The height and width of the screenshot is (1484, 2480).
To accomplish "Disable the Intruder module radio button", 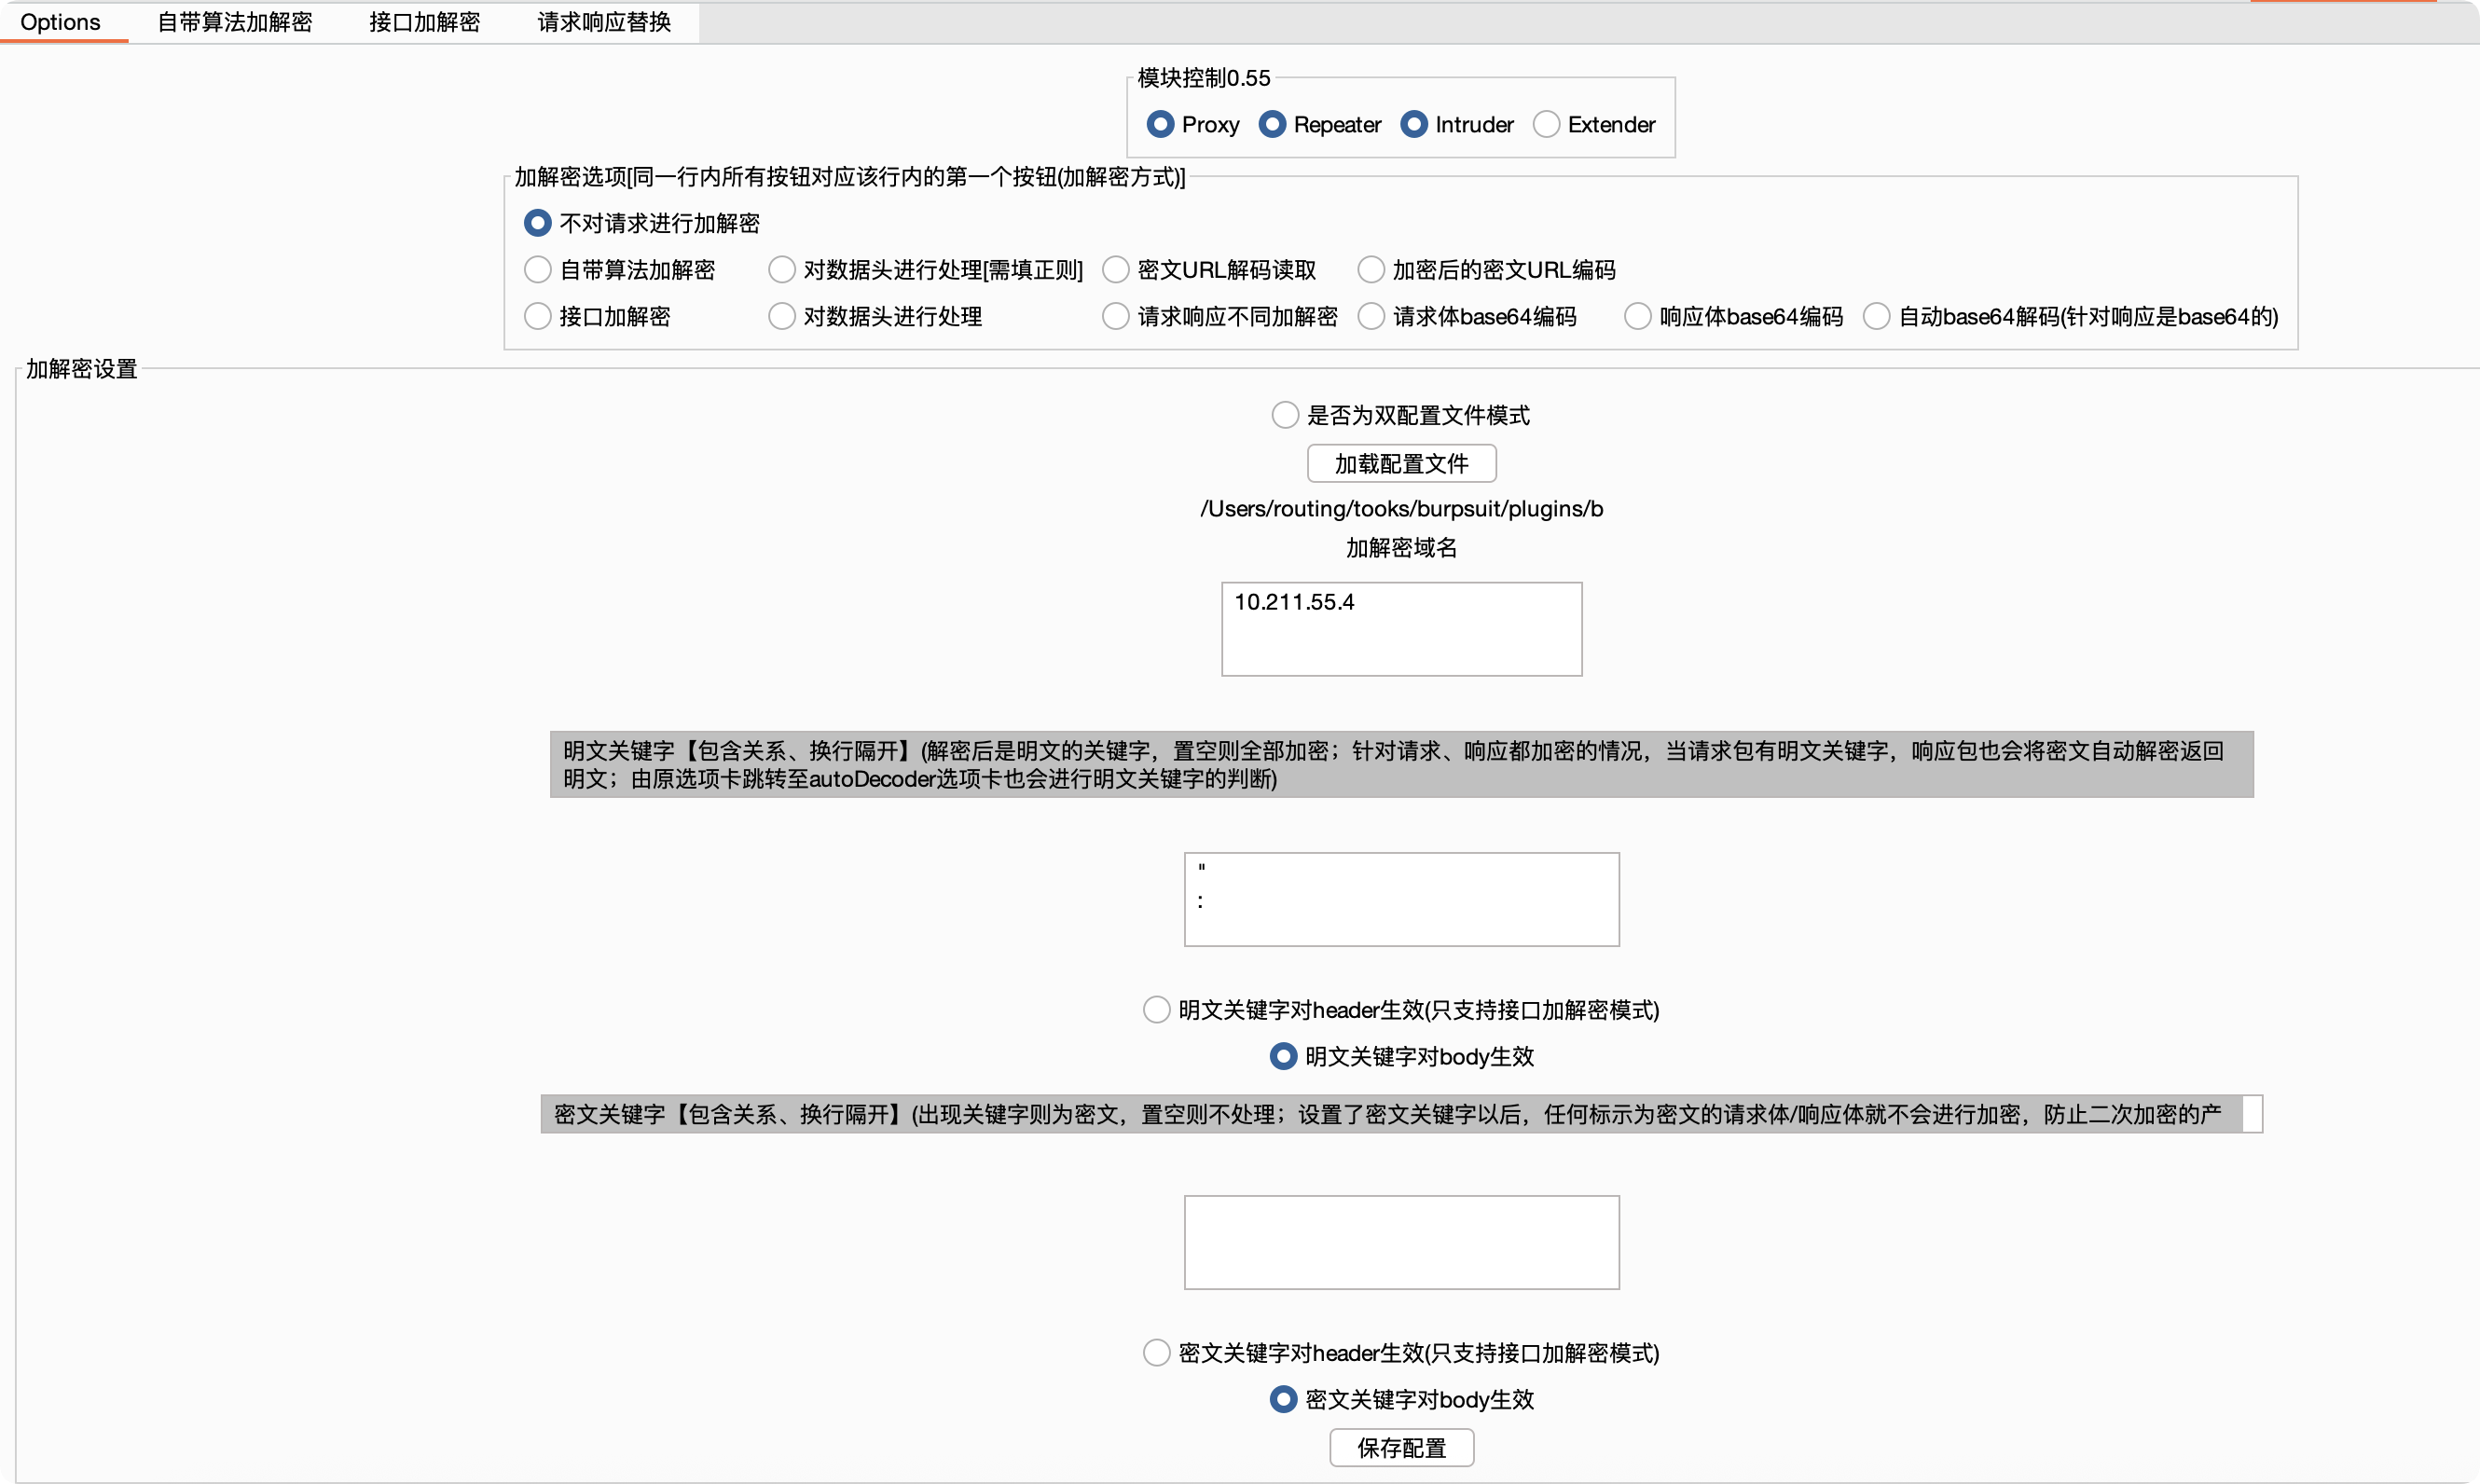I will (x=1414, y=124).
